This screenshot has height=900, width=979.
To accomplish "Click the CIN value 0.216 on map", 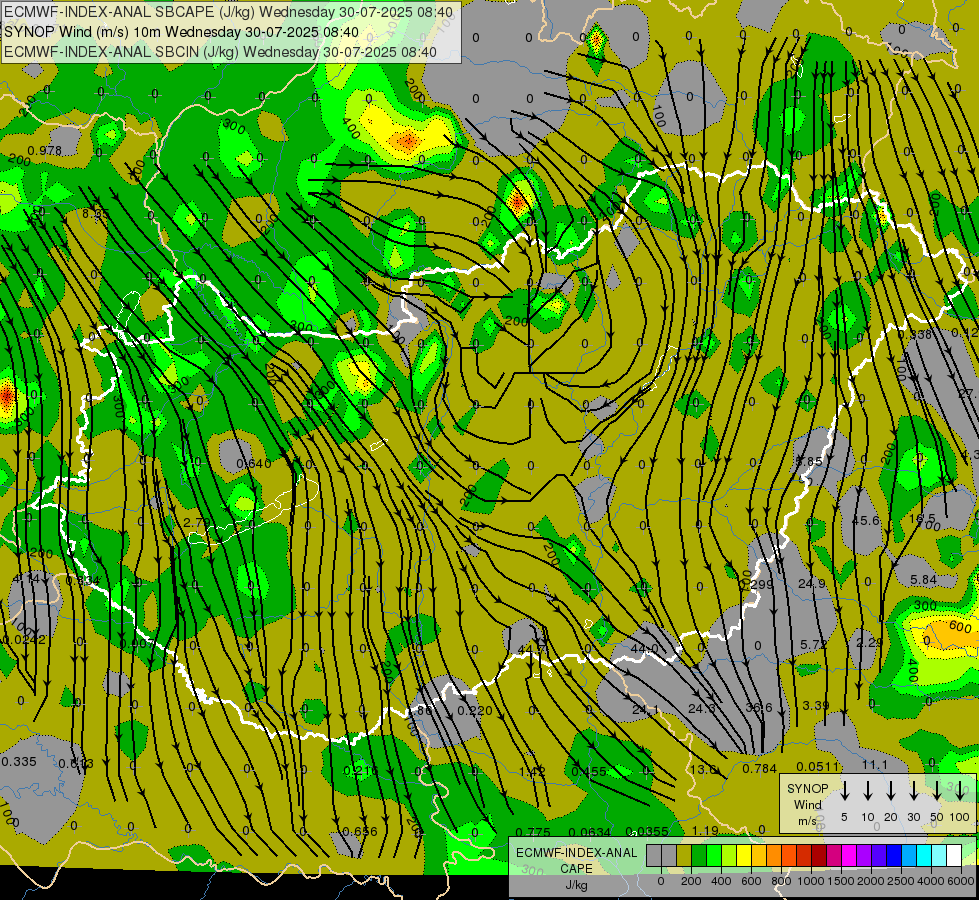I will 360,771.
